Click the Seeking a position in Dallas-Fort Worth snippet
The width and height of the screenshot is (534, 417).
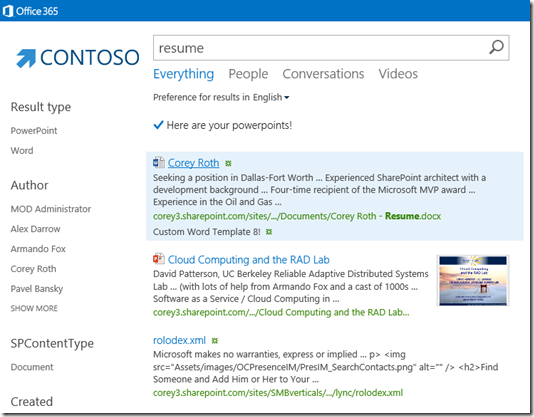[x=319, y=190]
